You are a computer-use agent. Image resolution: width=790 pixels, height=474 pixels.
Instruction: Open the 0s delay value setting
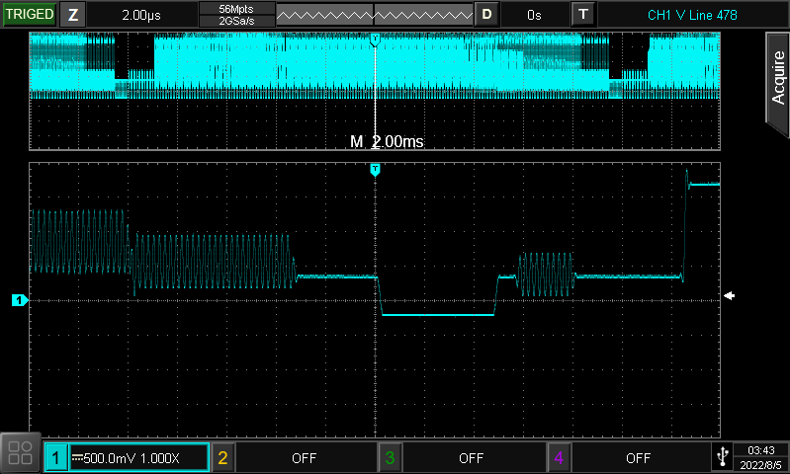tap(534, 15)
